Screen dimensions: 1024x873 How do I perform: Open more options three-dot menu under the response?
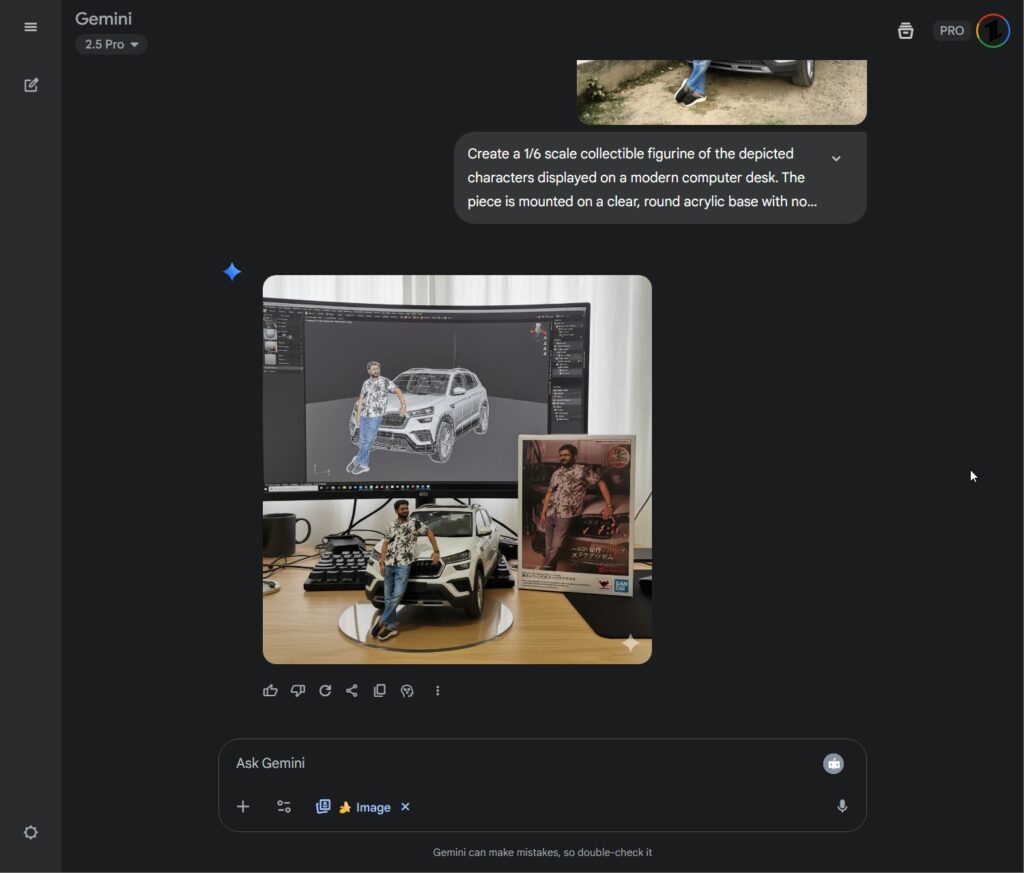click(437, 690)
